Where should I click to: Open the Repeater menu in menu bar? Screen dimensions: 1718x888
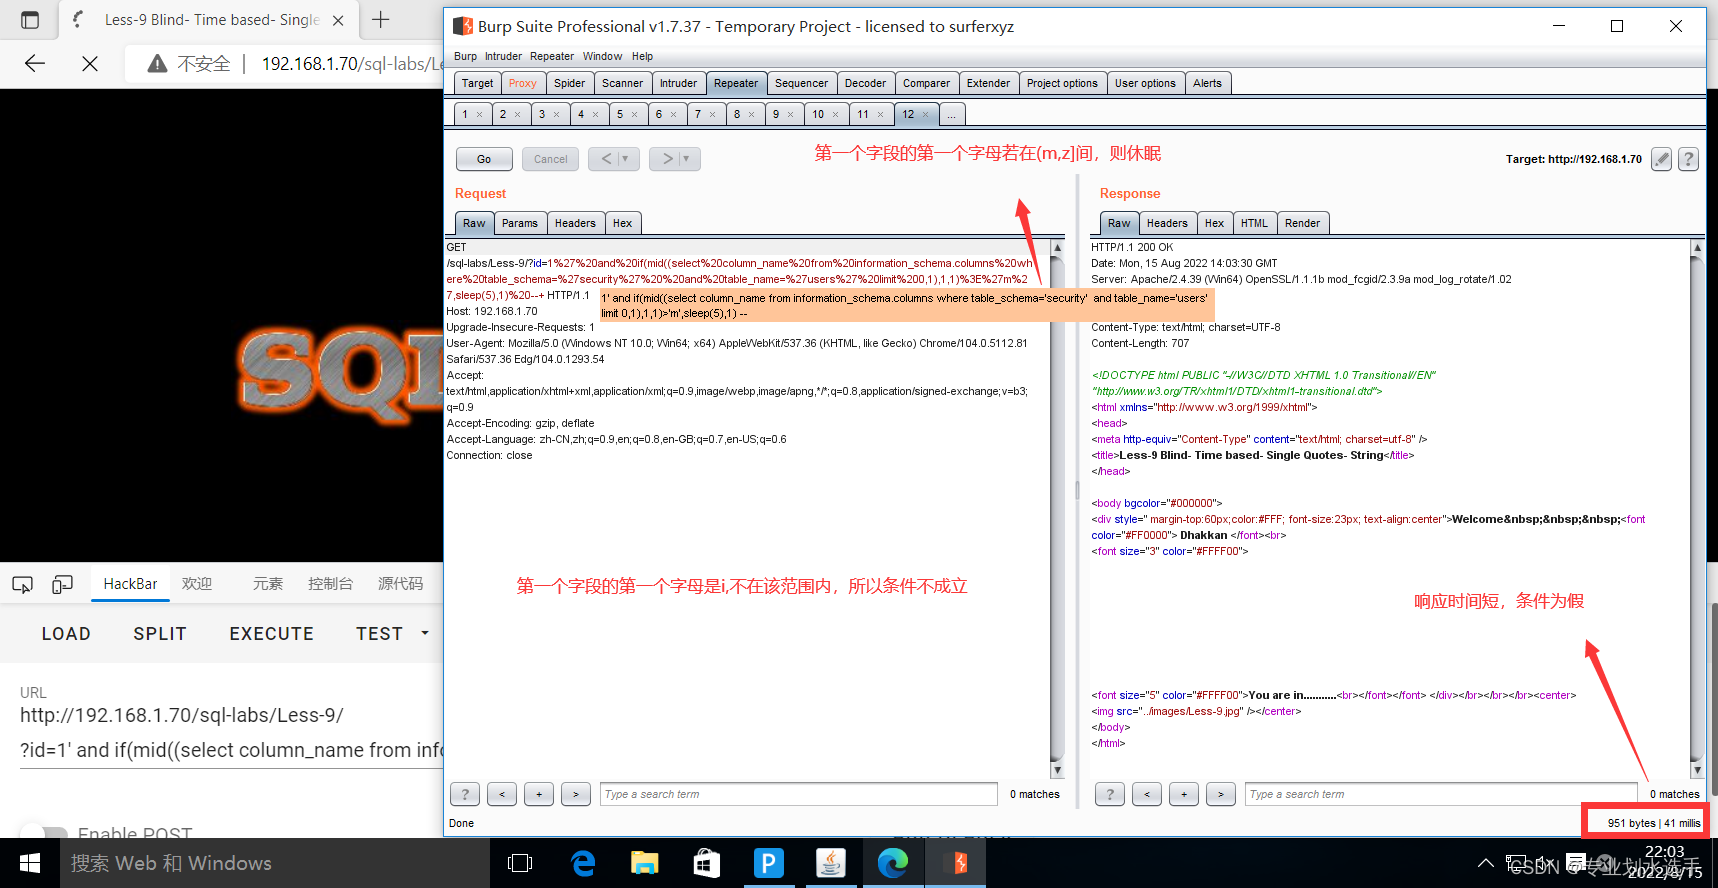coord(552,56)
